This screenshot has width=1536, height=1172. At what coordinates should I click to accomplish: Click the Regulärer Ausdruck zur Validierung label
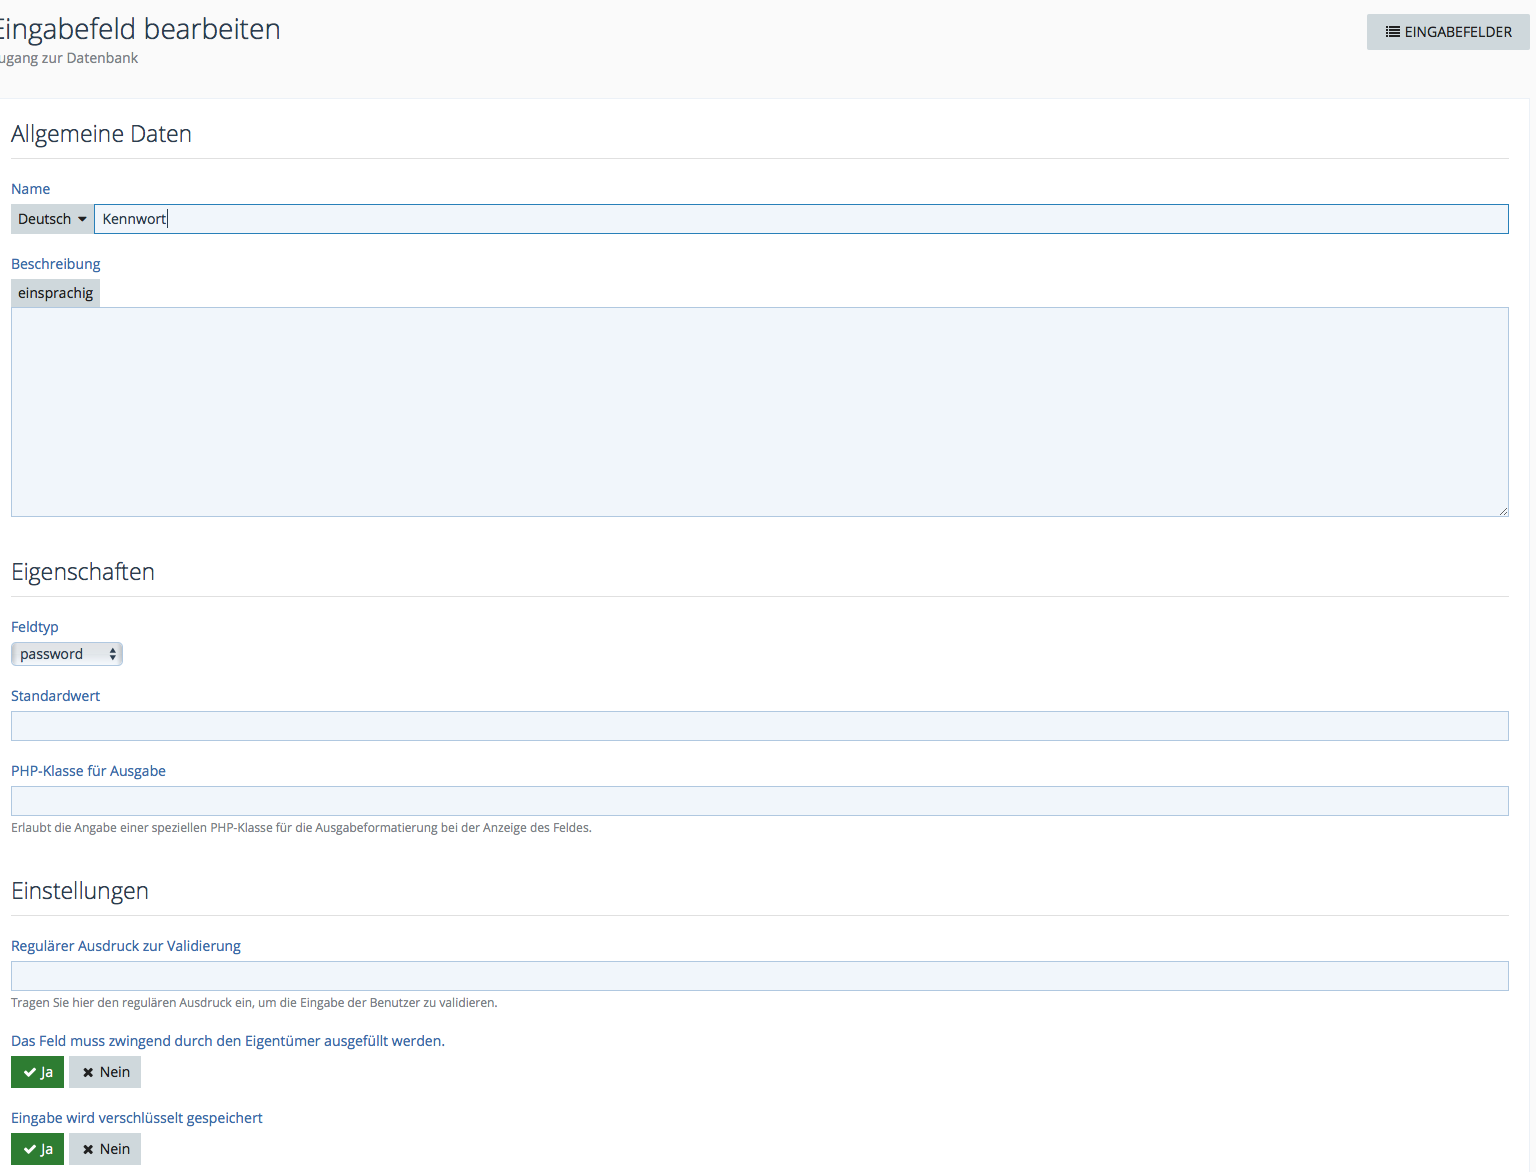click(x=126, y=946)
